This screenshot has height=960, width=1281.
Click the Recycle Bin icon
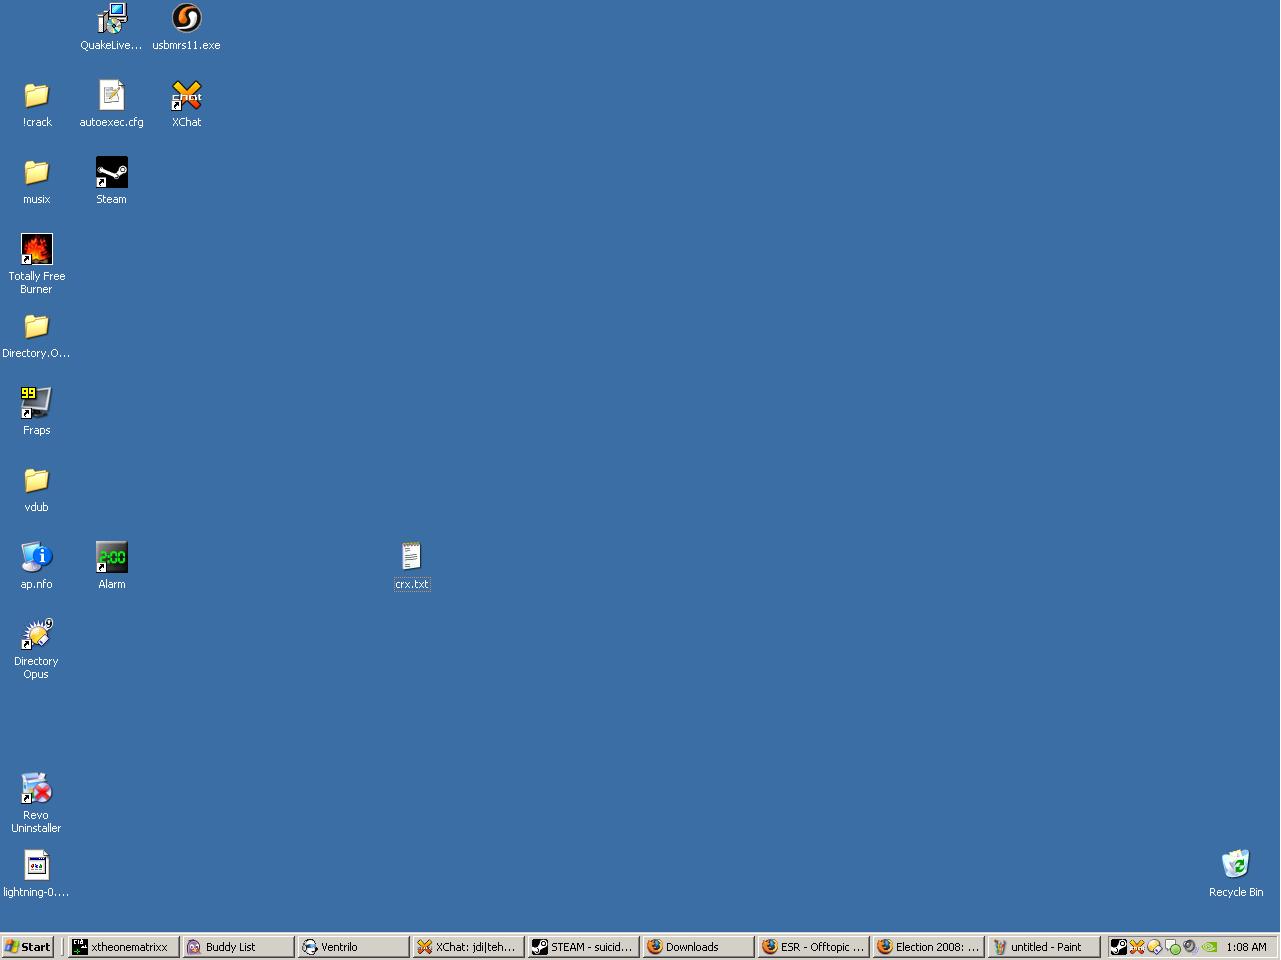1235,865
